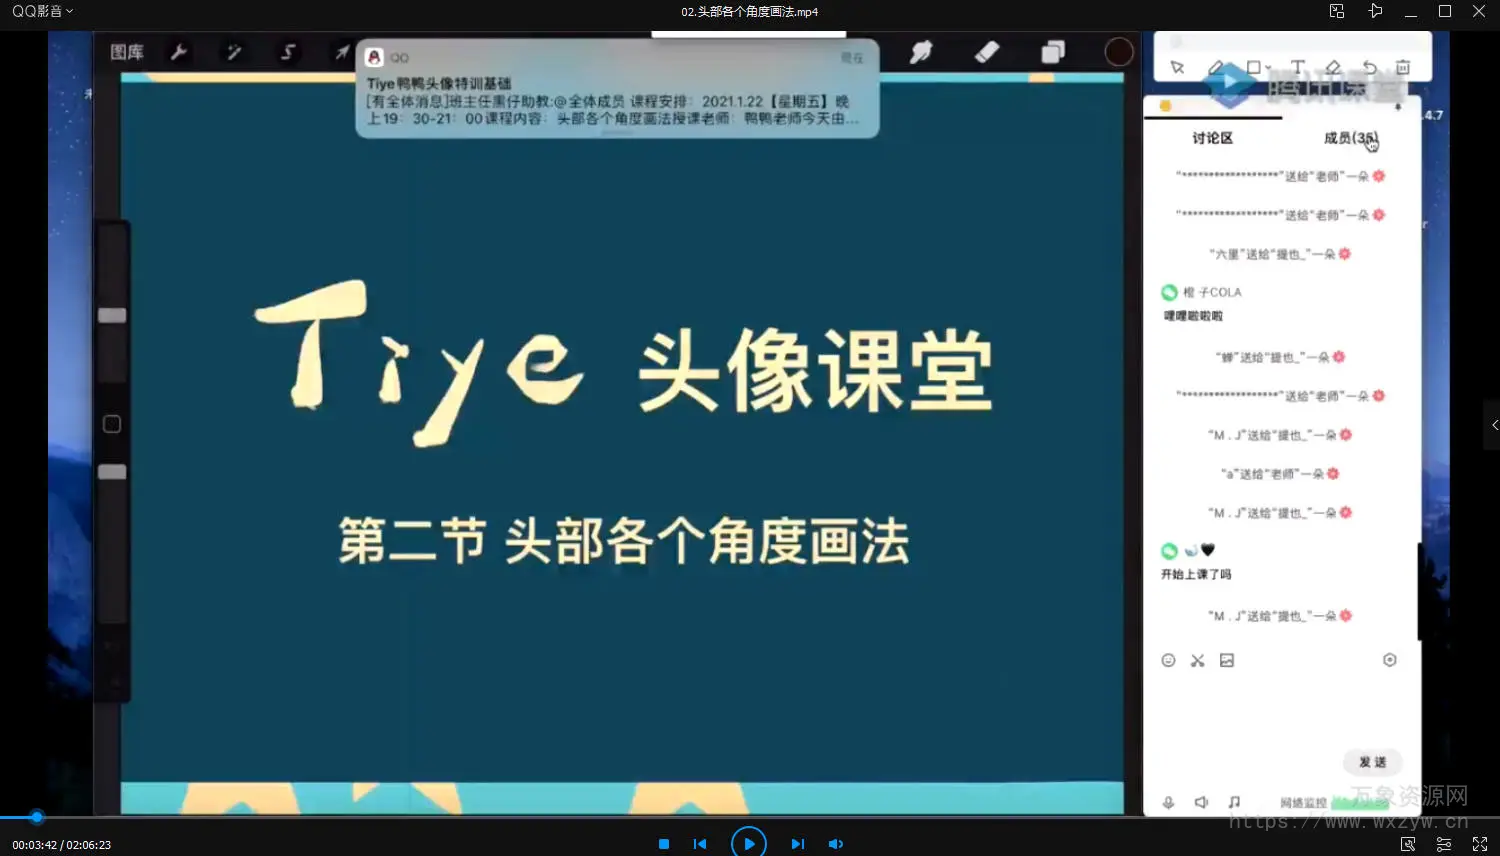This screenshot has width=1500, height=856.
Task: Stop the video playback
Action: (664, 844)
